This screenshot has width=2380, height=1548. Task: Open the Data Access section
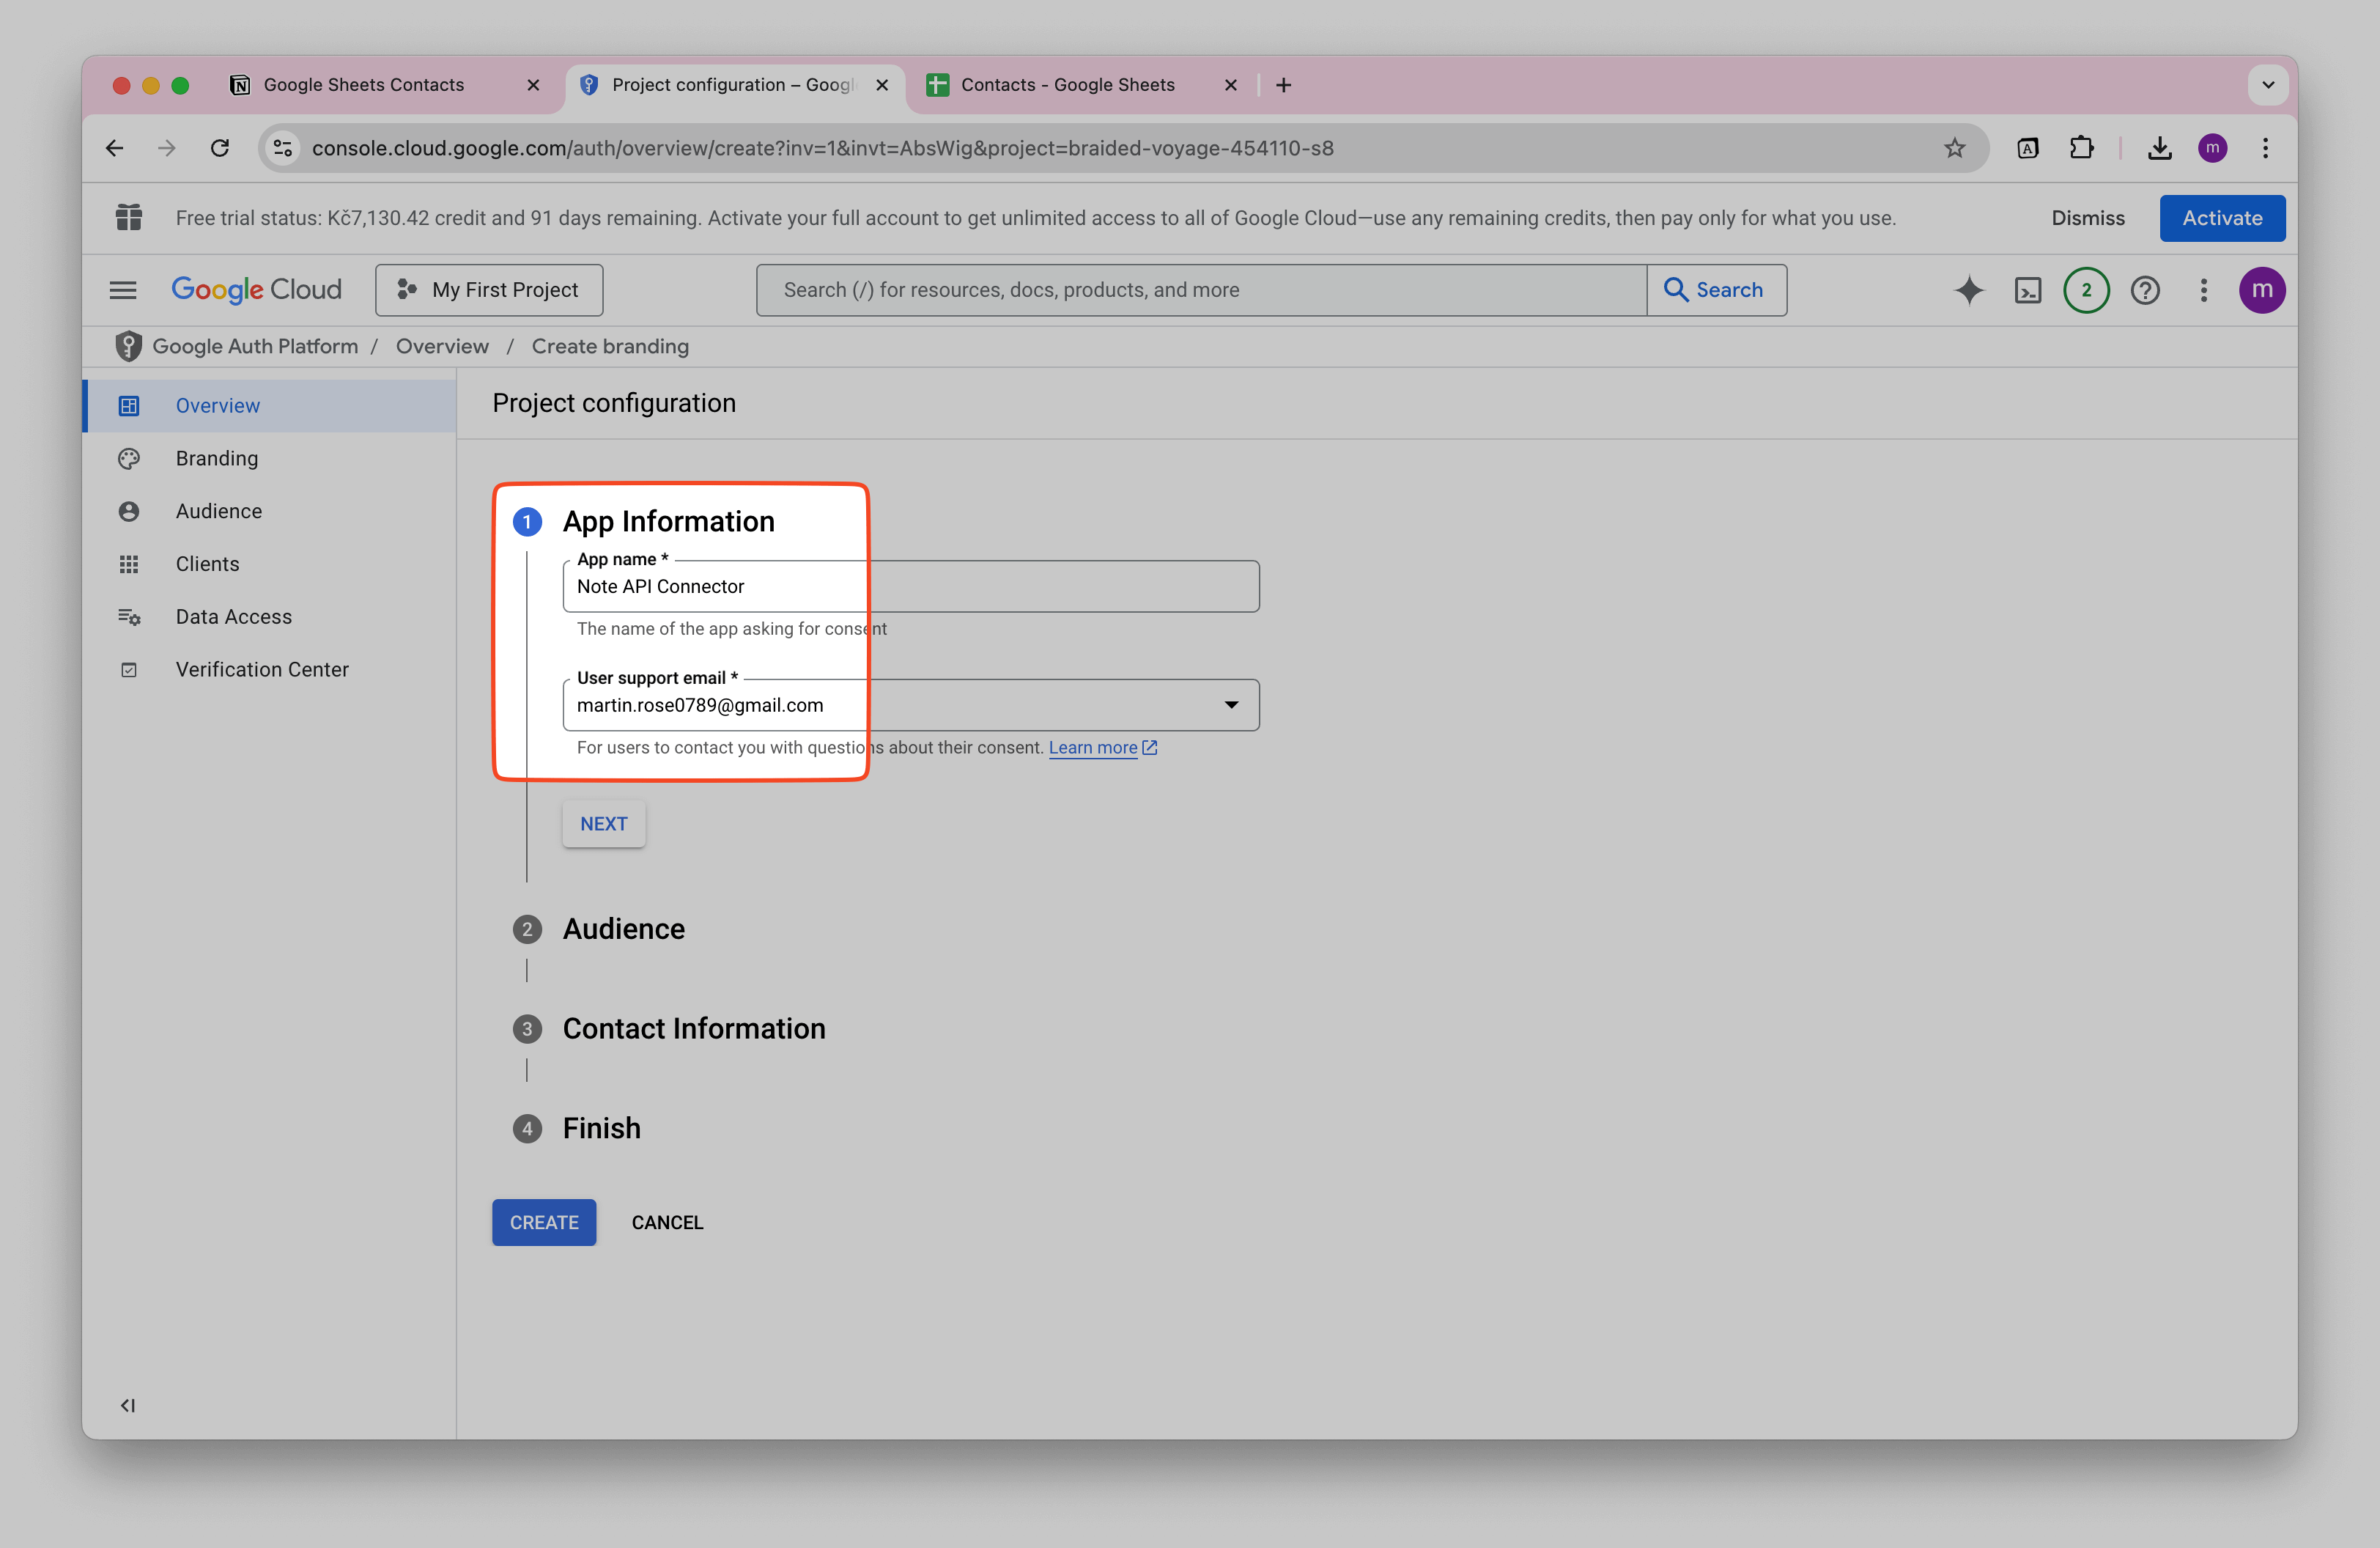click(233, 616)
